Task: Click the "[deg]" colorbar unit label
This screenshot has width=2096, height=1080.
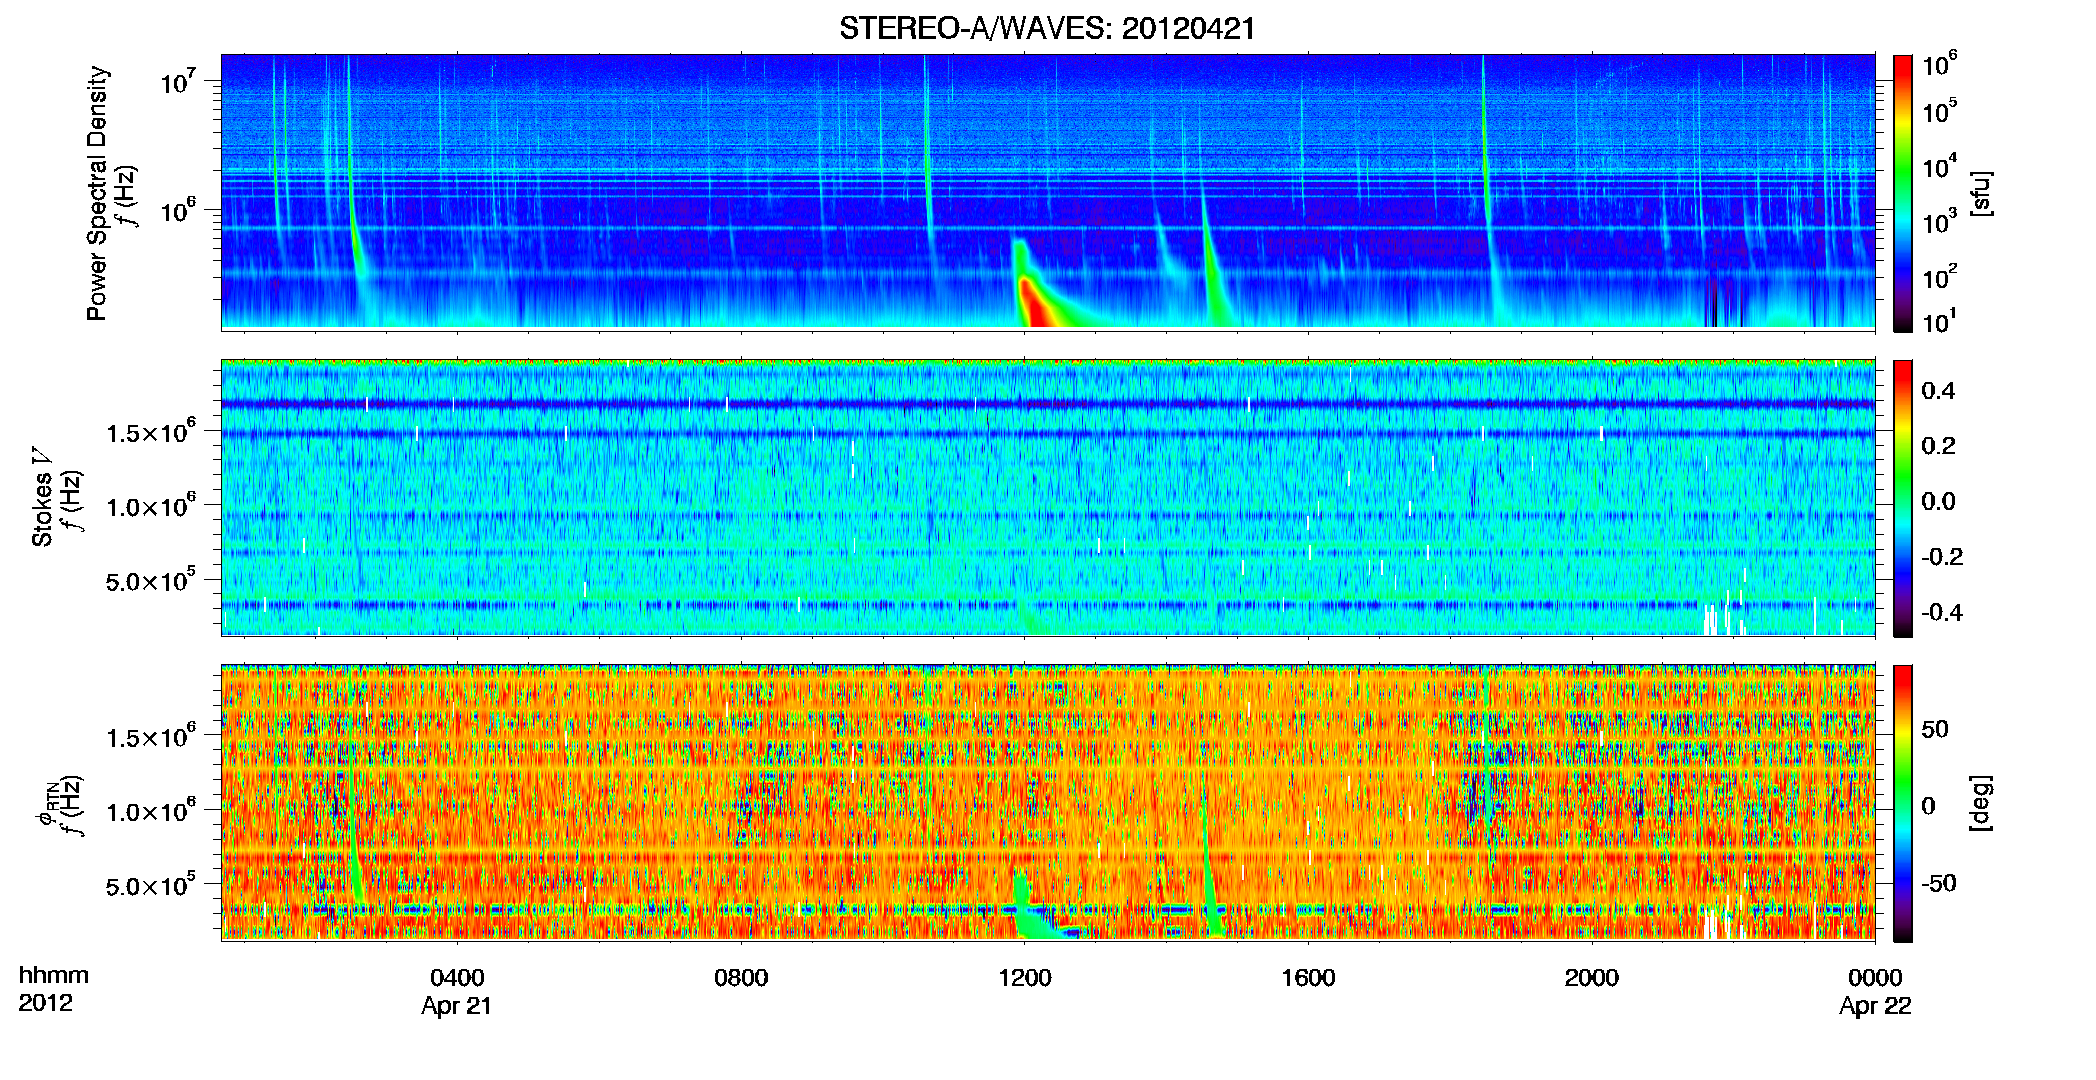Action: point(1980,803)
